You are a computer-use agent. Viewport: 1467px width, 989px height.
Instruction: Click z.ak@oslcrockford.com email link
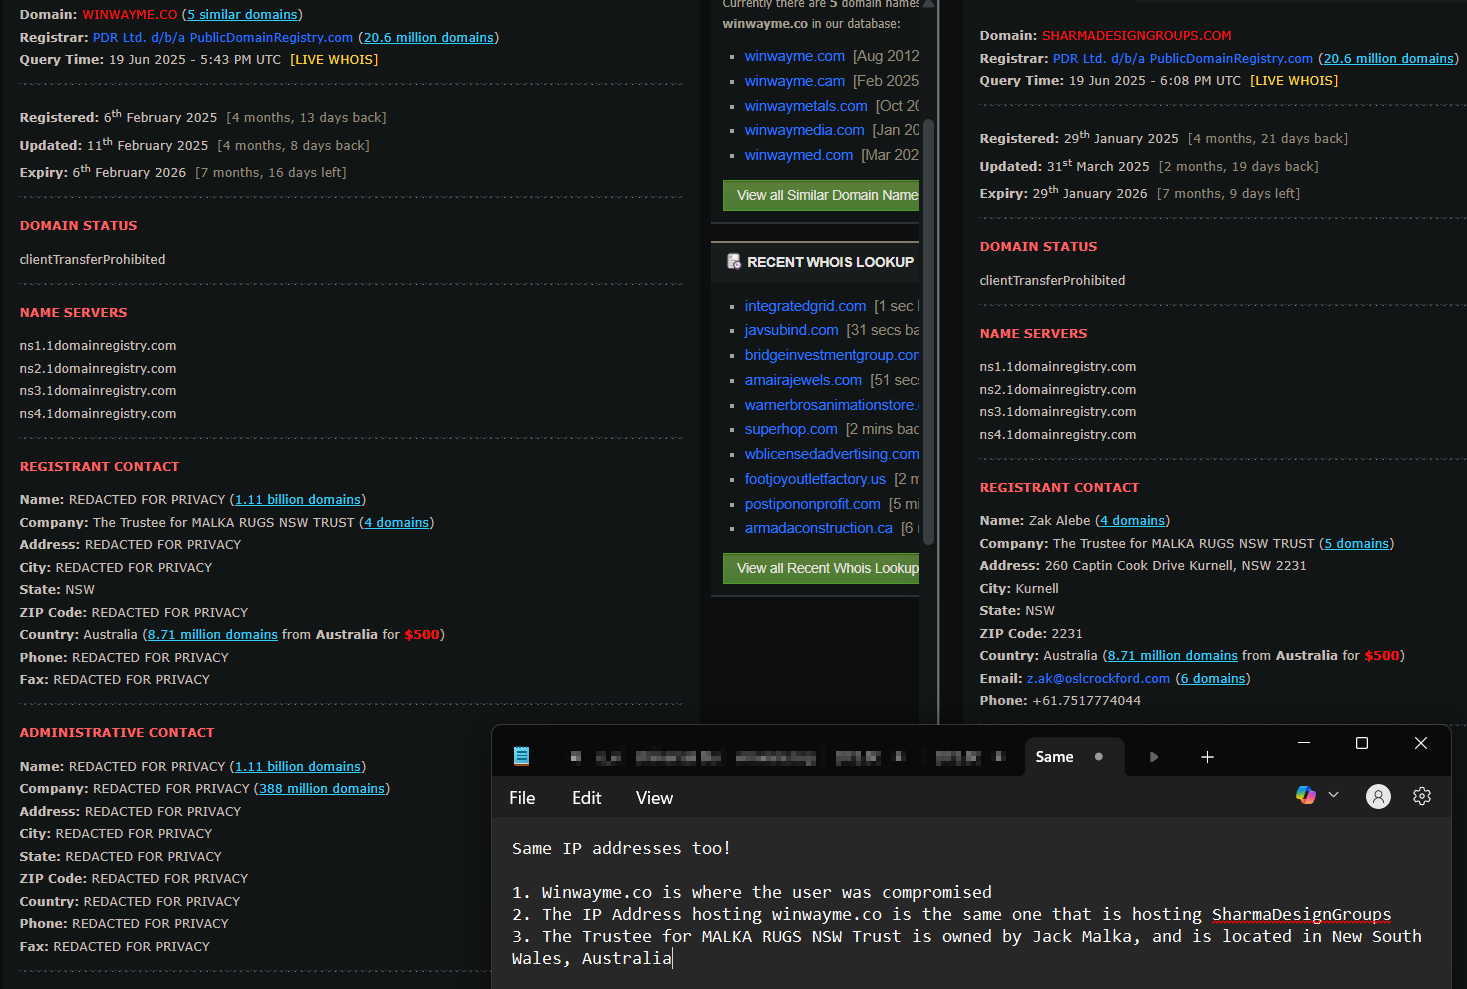(1098, 679)
